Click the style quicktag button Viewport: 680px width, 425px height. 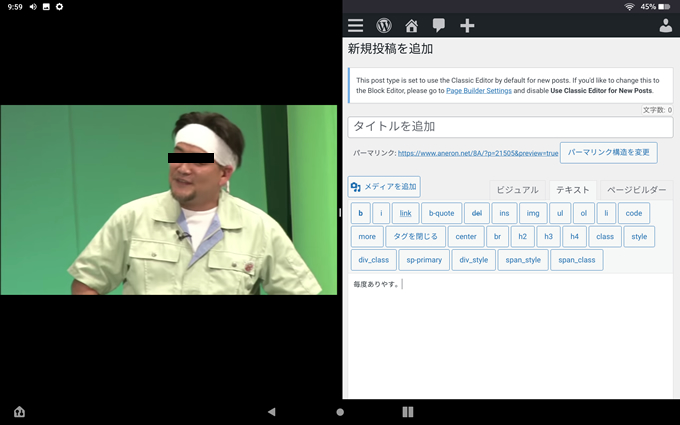[x=639, y=236]
